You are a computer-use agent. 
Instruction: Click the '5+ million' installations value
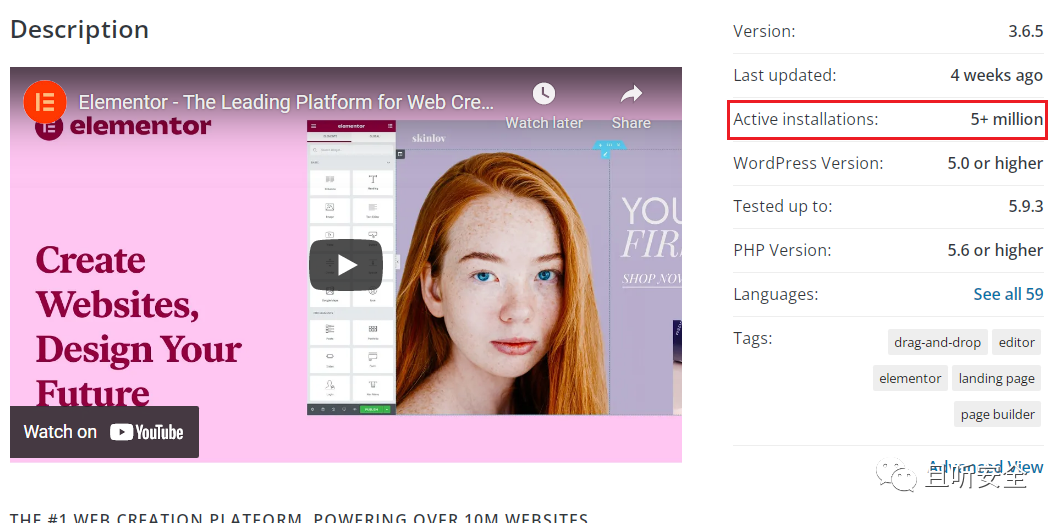(x=1006, y=119)
